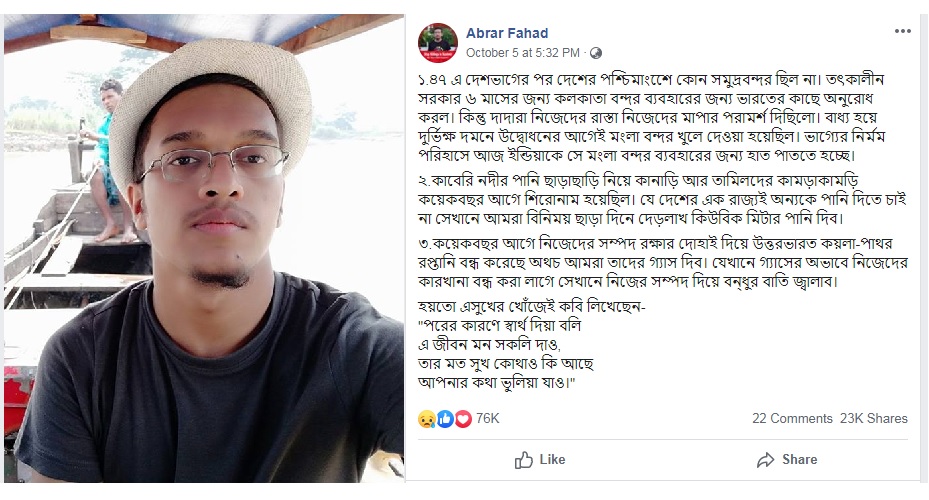929x500 pixels.
Task: Click the thumbs-up icon of Like button
Action: pos(523,460)
